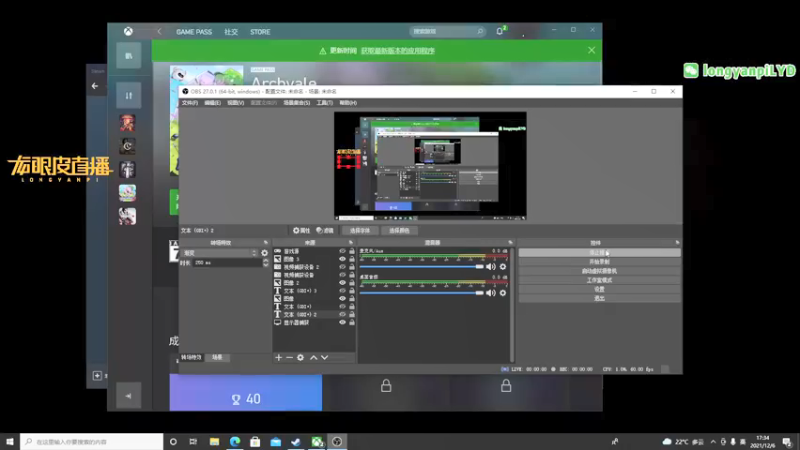Screen dimensions: 800x450
Task: Switch to the 转场特效 tab in OBS
Action: point(191,358)
